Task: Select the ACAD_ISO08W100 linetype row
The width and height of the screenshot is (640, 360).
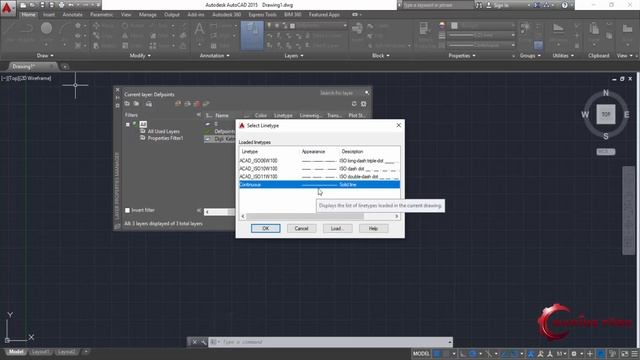Action: click(319, 161)
